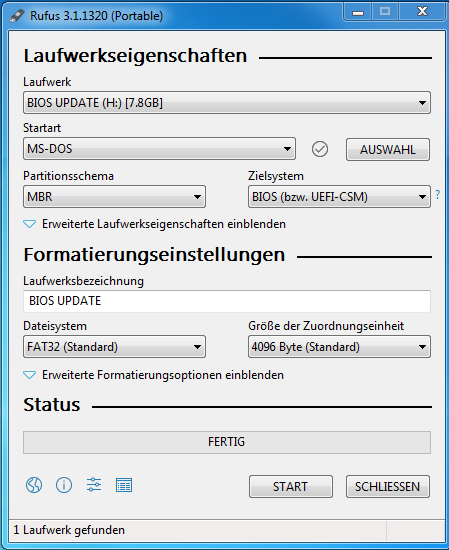449x550 pixels.
Task: Open the Partitionsschema MBR dropdown
Action: pos(114,196)
